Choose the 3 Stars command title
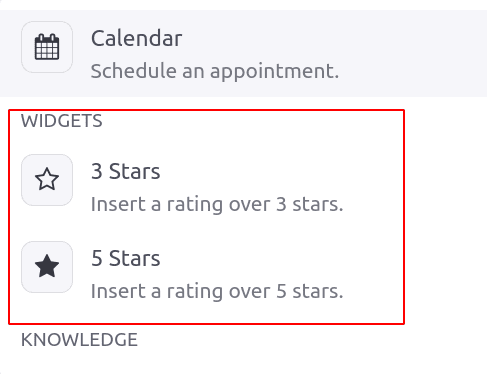The height and width of the screenshot is (374, 487). click(126, 171)
